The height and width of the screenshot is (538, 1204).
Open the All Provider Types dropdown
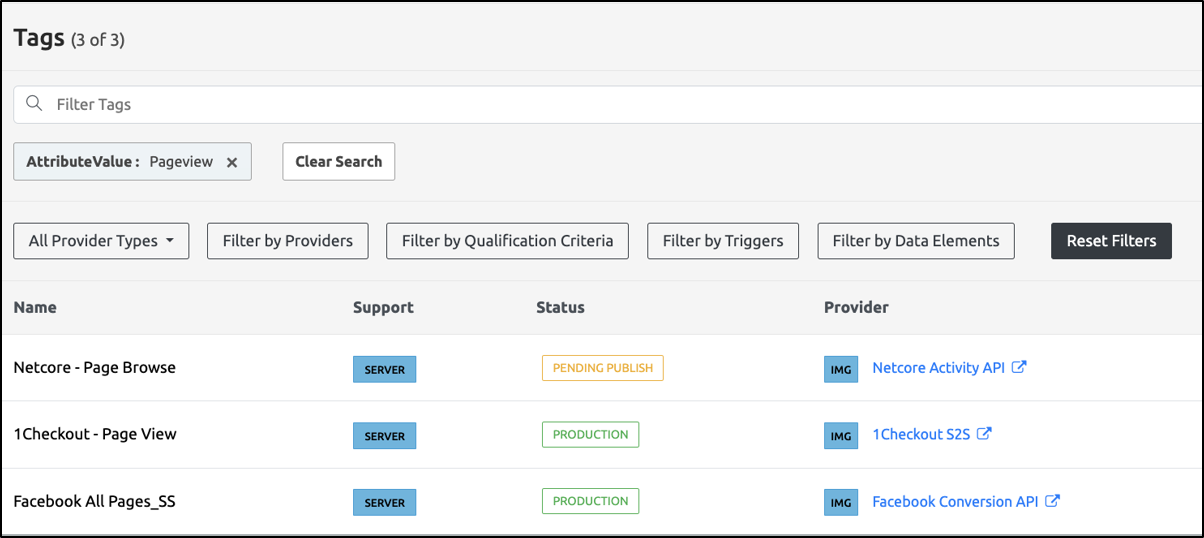[x=101, y=241]
